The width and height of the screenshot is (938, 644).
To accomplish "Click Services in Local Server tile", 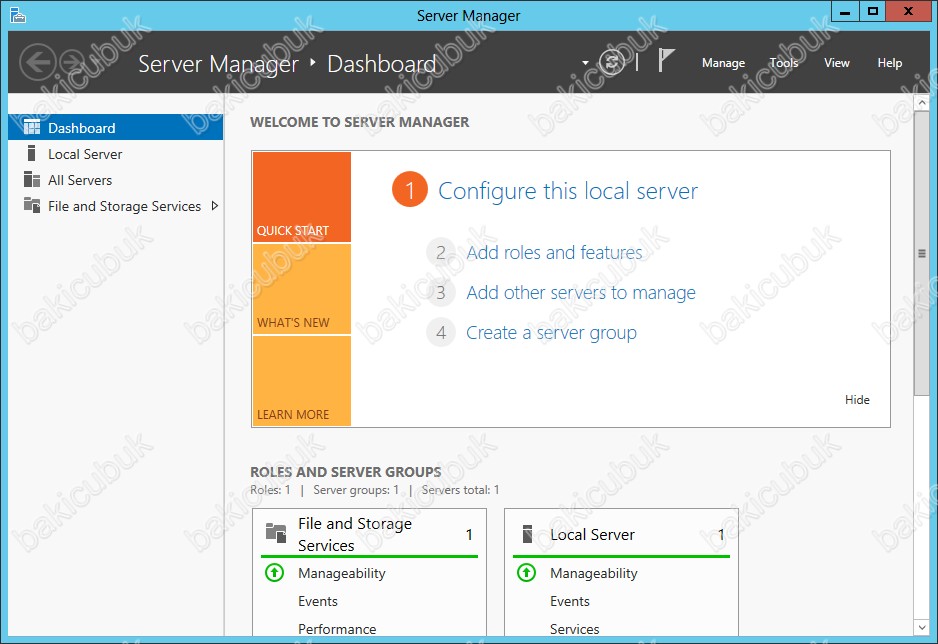I will coord(574,629).
